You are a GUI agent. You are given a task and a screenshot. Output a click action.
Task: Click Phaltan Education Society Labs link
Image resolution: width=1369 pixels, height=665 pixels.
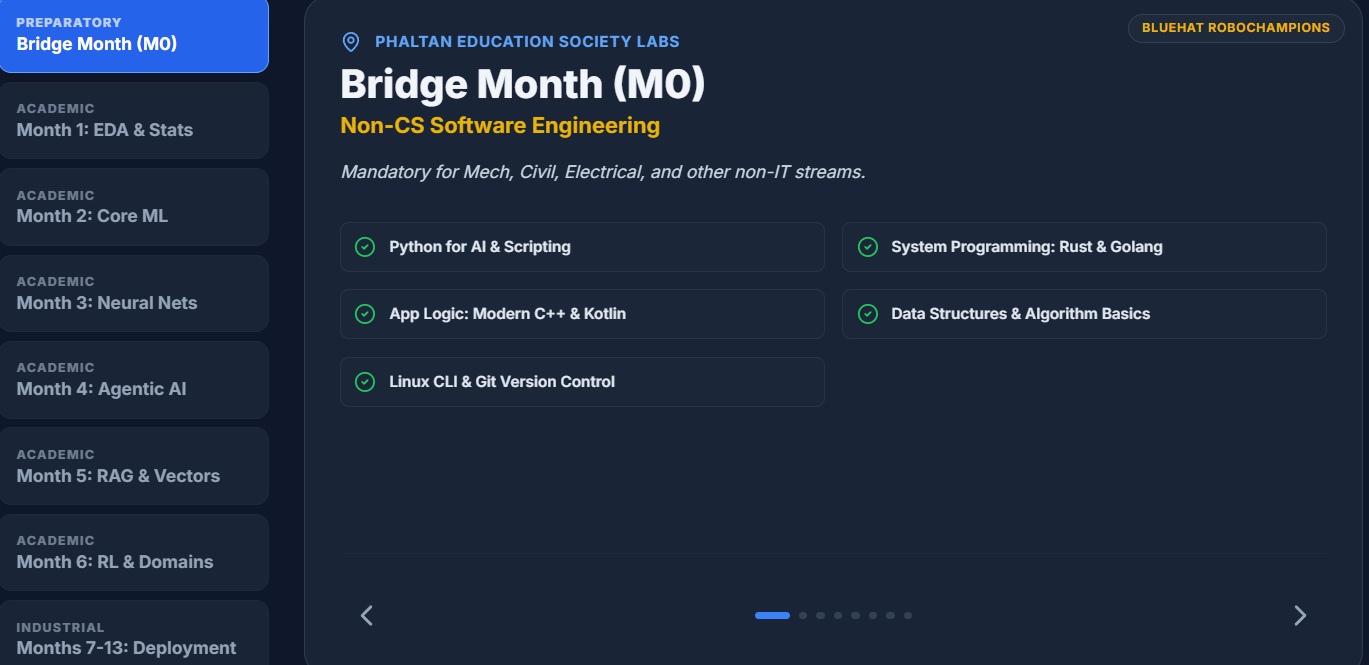(527, 42)
